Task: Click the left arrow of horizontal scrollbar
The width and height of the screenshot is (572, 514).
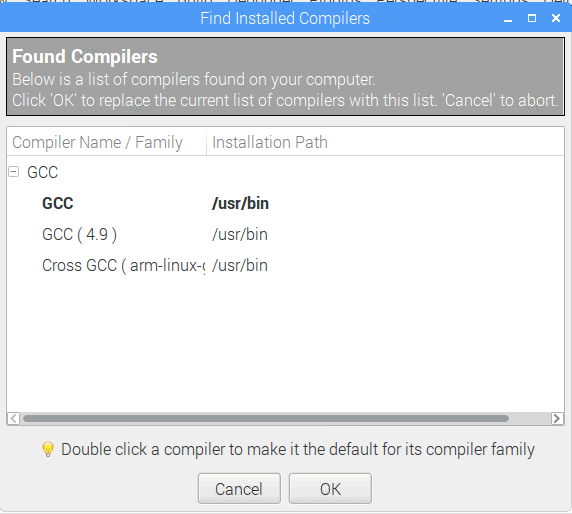Action: [13, 418]
